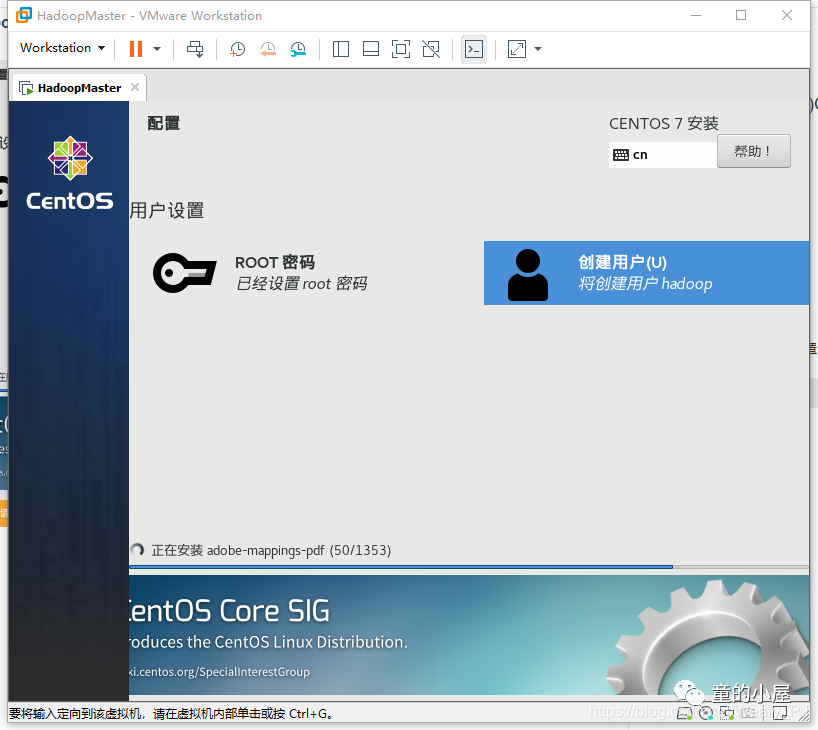Close the HadoopMaster tab
This screenshot has width=818, height=730.
(135, 87)
